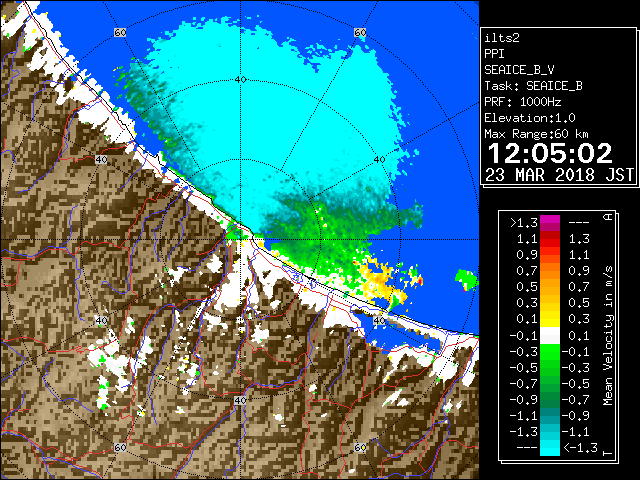Click the southeast '60' range ring label
The height and width of the screenshot is (480, 640).
pos(360,447)
